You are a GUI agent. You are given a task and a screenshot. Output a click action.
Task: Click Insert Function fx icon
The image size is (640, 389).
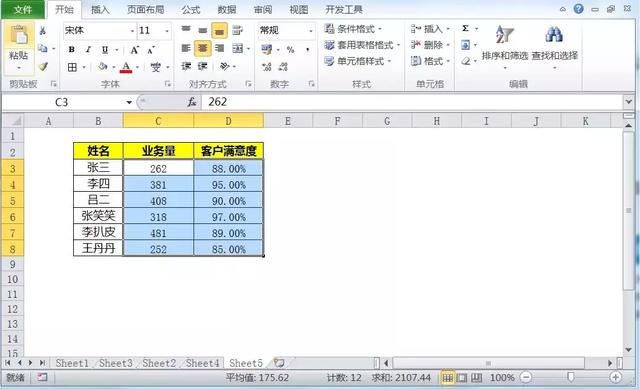[x=192, y=102]
